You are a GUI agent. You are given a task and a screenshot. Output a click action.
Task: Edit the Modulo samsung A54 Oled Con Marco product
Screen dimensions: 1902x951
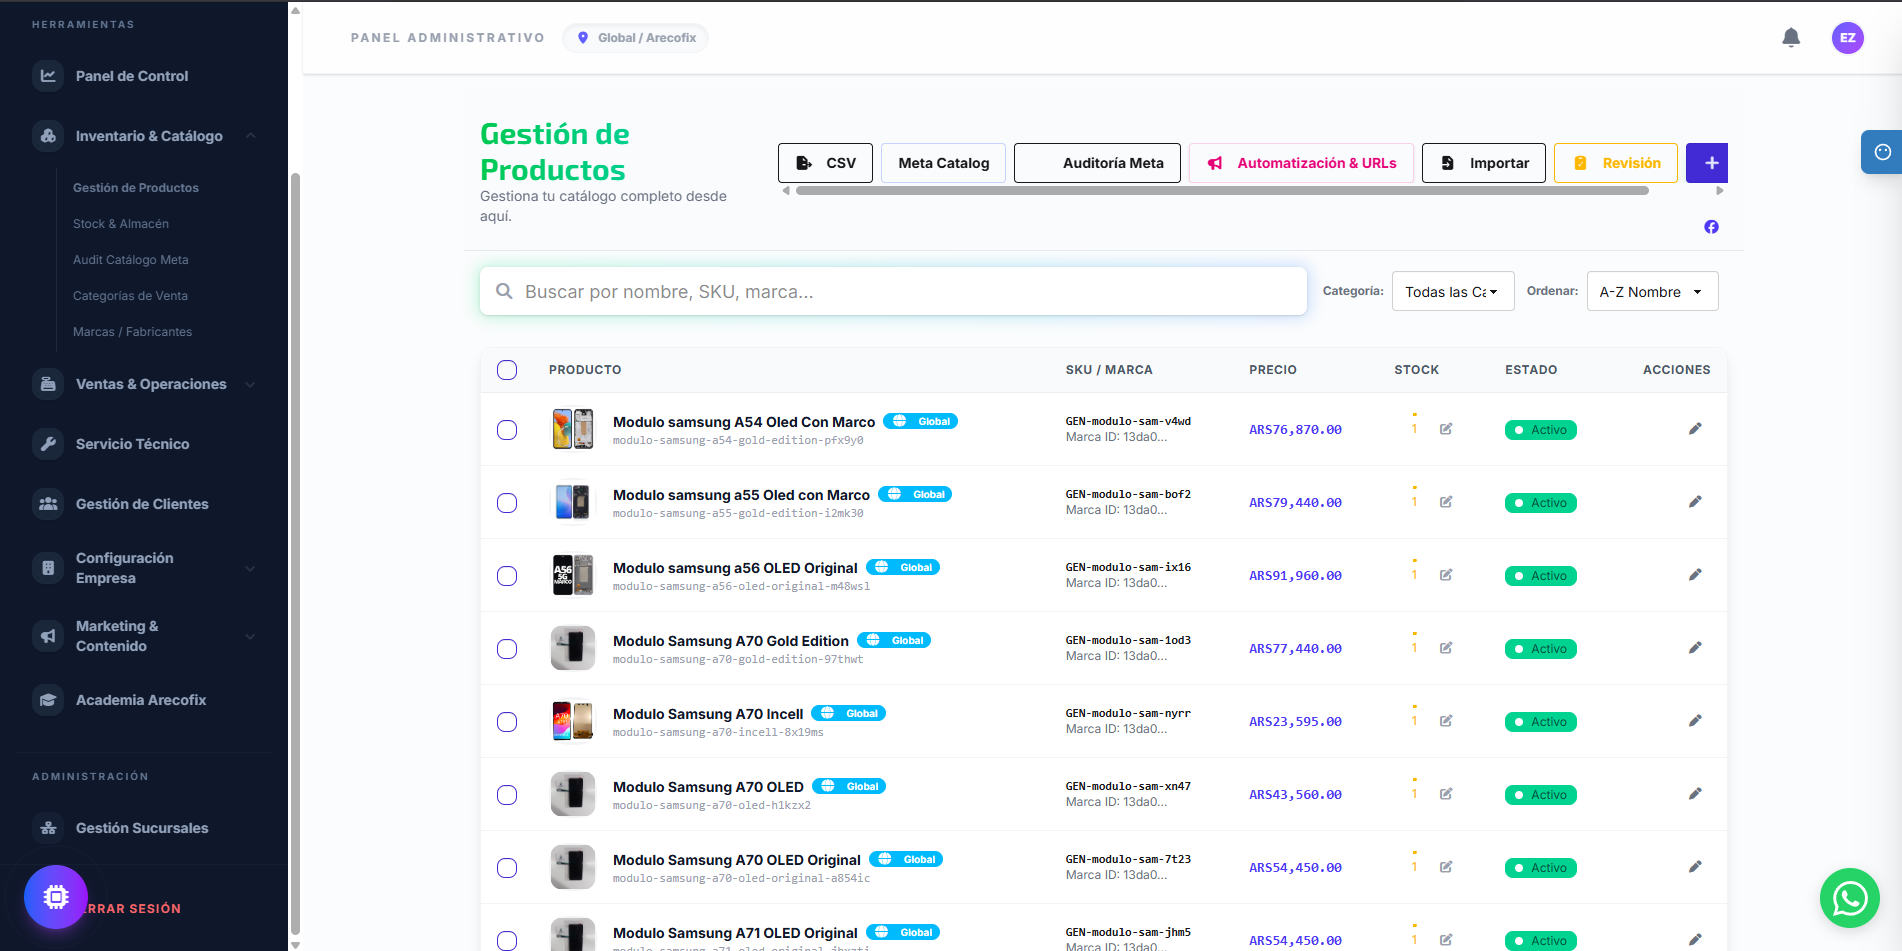[1695, 429]
